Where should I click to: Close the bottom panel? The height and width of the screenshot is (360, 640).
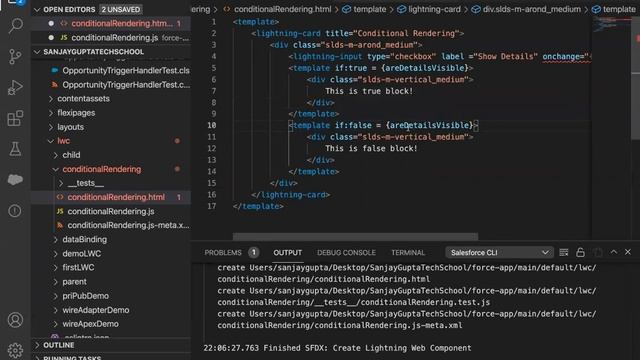pos(628,252)
